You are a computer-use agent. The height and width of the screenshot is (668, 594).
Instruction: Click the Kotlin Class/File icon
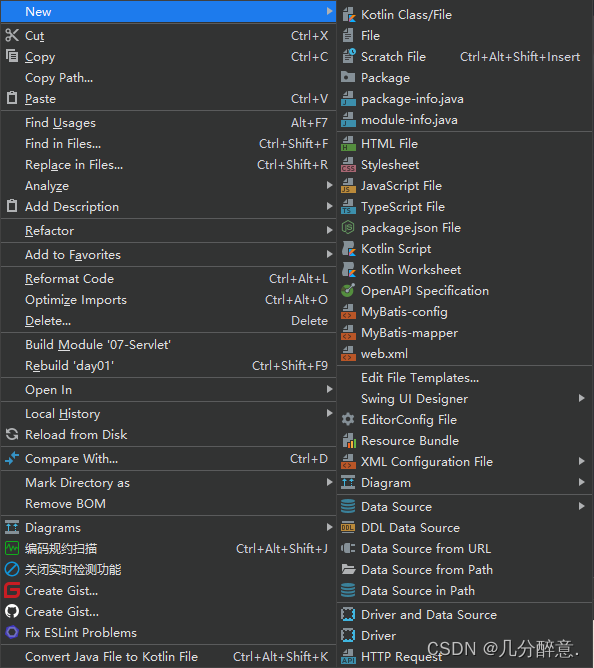click(348, 14)
